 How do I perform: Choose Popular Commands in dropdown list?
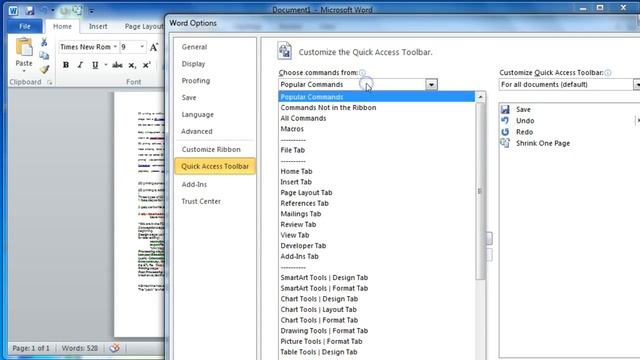pos(377,97)
